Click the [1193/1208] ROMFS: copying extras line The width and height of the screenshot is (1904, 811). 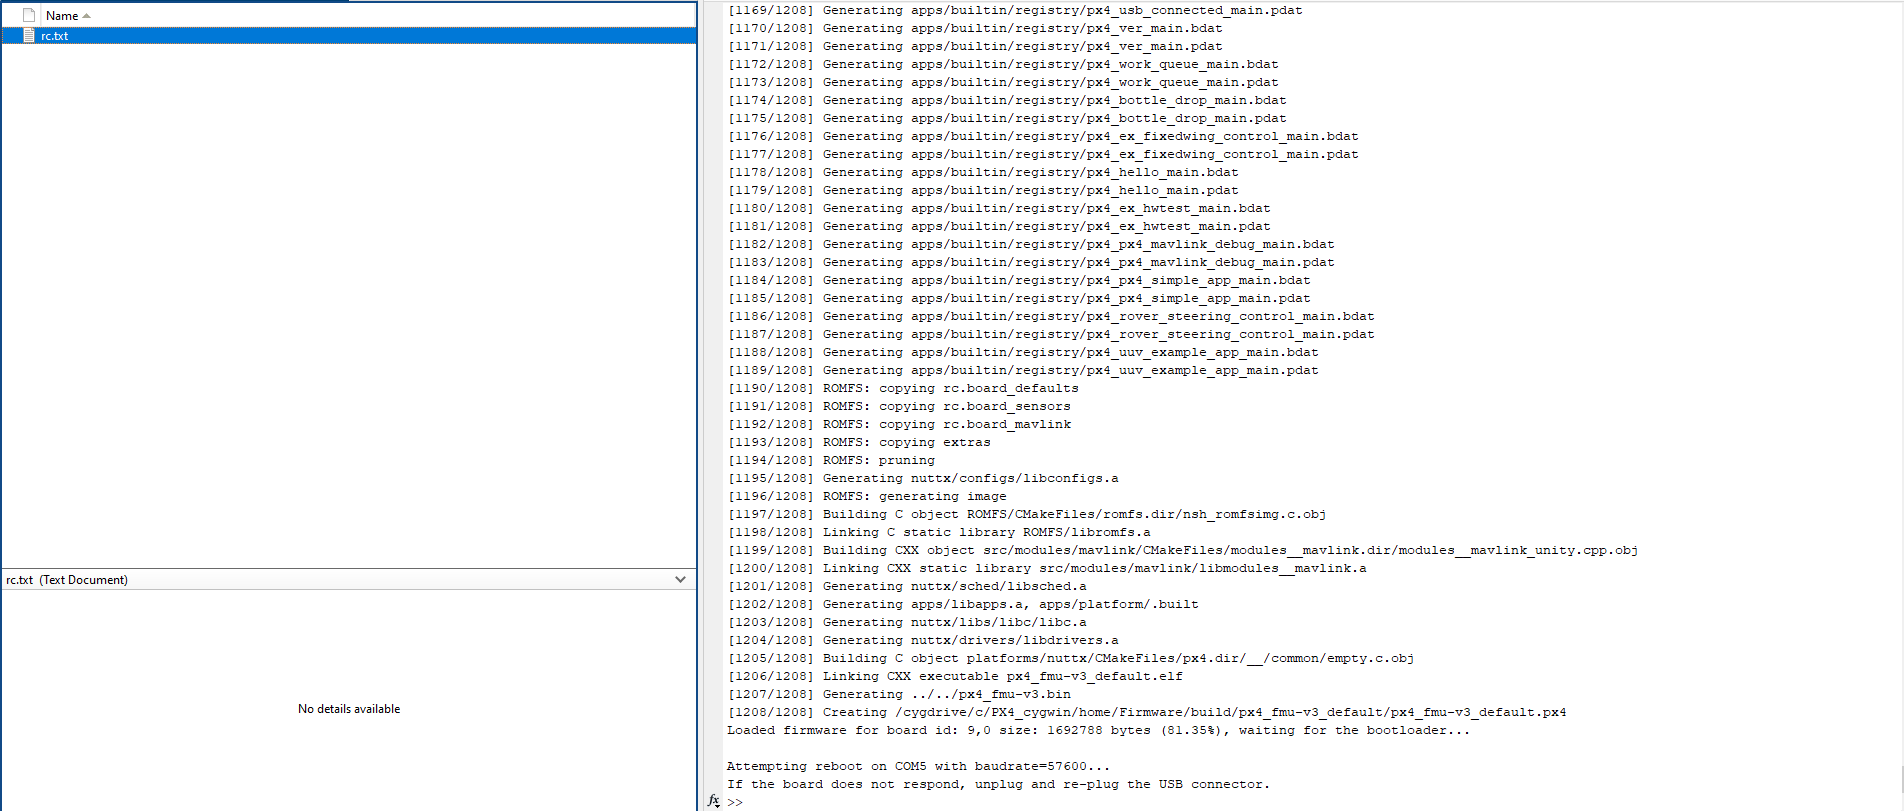[x=859, y=442]
